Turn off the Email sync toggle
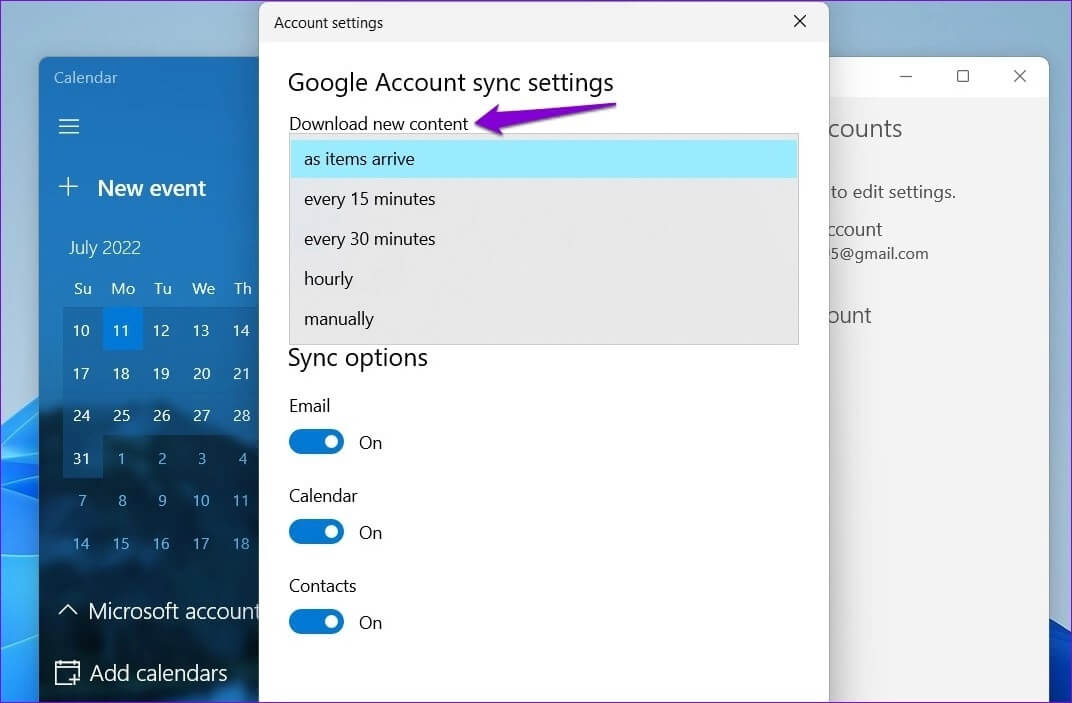Image resolution: width=1072 pixels, height=703 pixels. [x=316, y=442]
